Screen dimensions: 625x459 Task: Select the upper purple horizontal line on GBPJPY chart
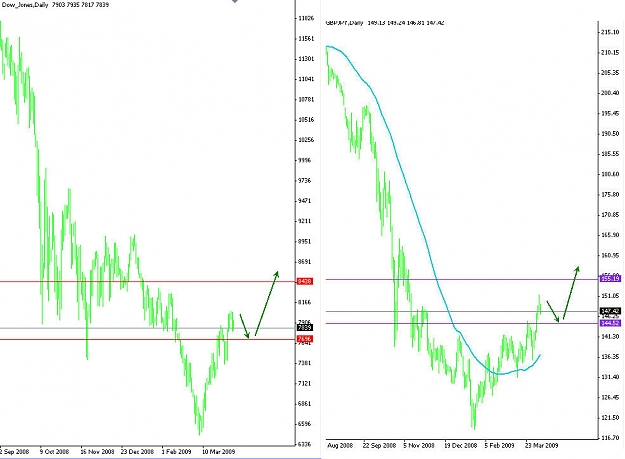[x=462, y=279]
